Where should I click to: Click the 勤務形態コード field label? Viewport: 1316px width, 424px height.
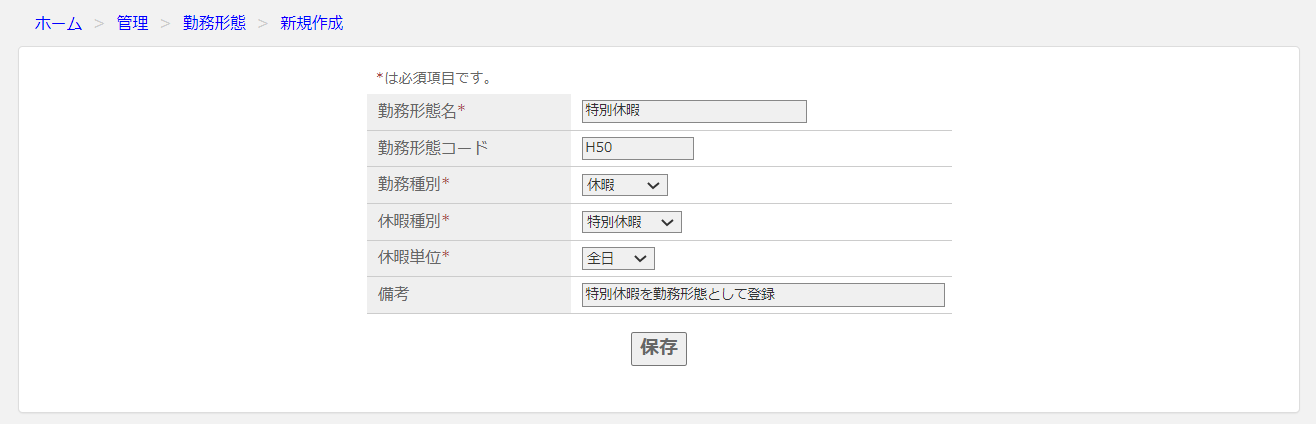click(433, 148)
